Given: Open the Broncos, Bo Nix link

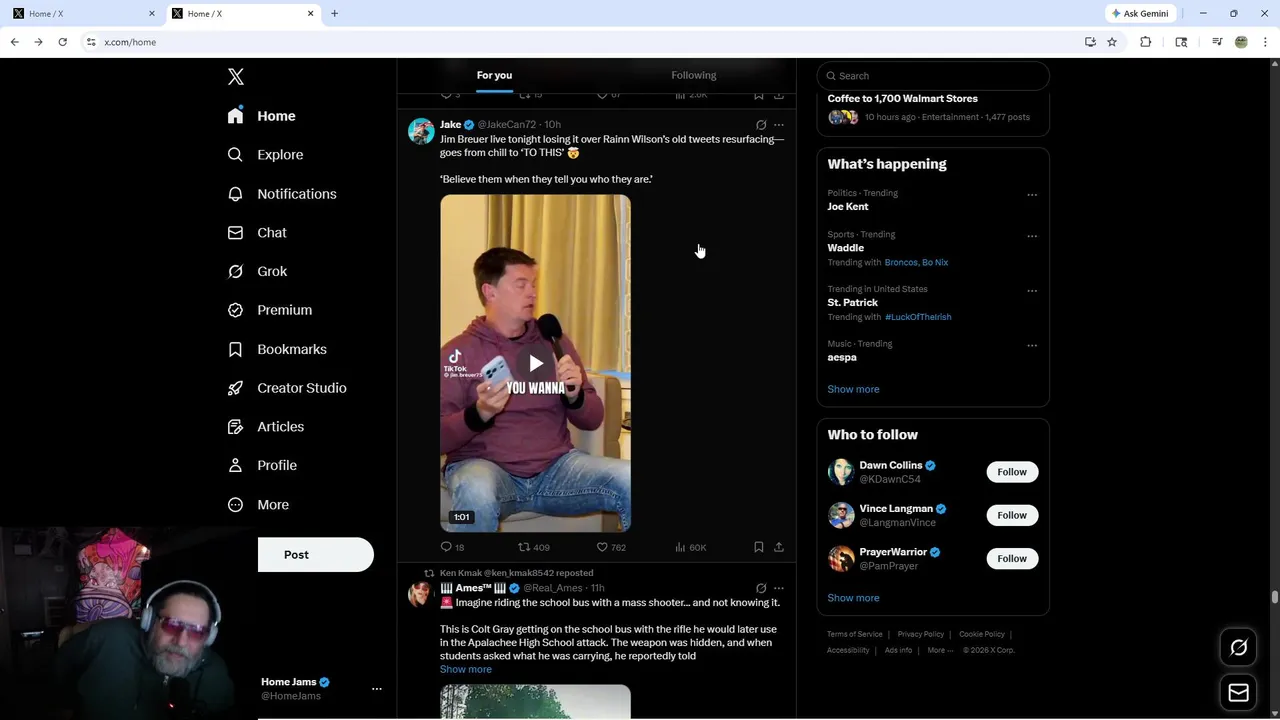Looking at the screenshot, I should [x=916, y=262].
